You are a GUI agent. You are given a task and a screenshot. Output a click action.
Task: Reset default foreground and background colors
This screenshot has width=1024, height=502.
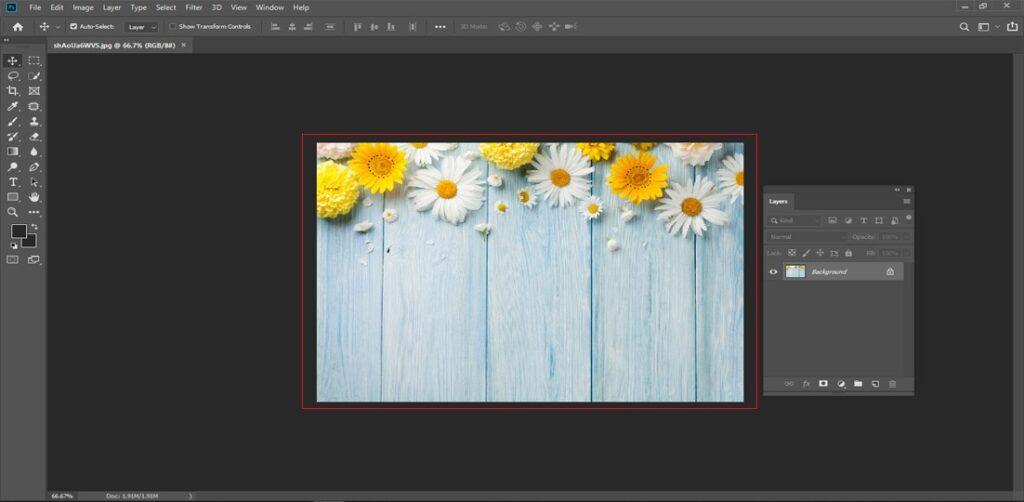[x=14, y=245]
